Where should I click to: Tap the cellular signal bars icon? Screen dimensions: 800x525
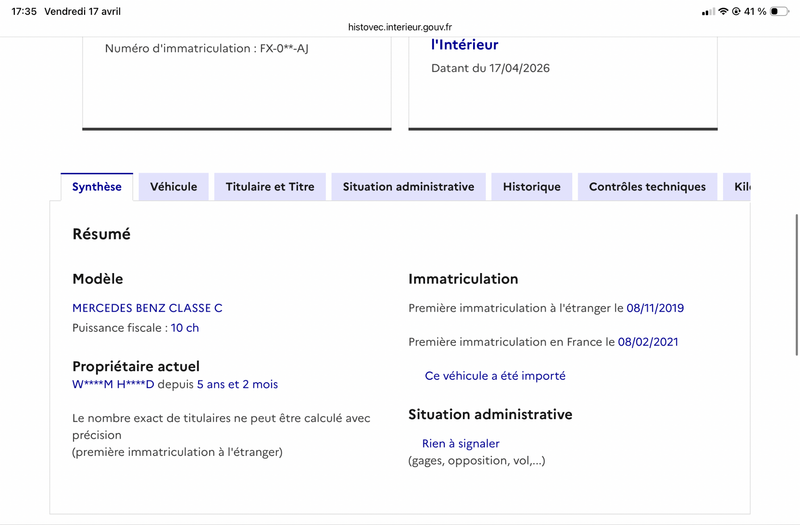click(708, 12)
